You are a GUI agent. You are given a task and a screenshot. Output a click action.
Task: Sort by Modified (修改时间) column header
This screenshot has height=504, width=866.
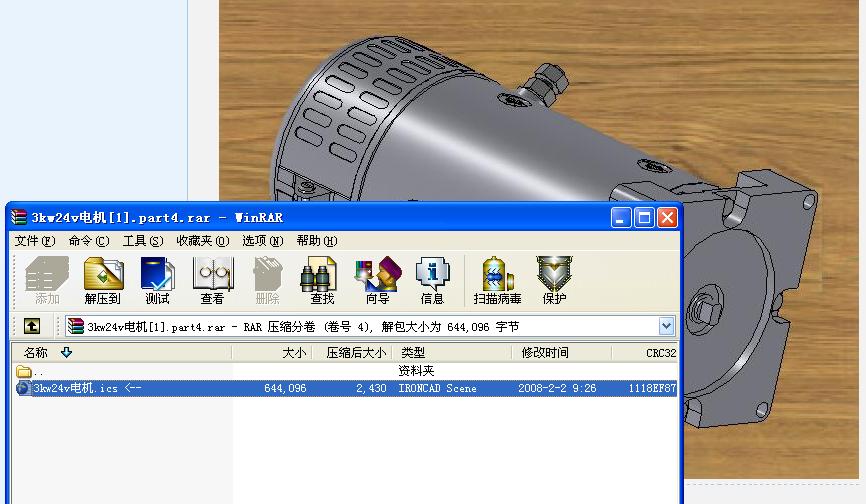561,353
